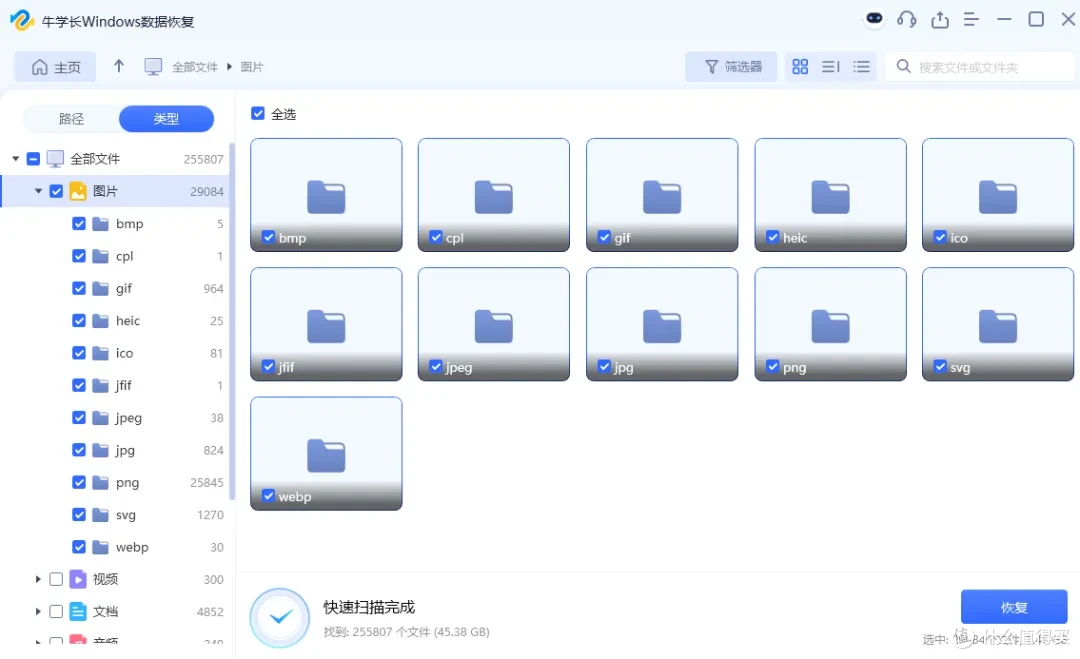Expand the 视频 tree node
Image resolution: width=1080 pixels, height=659 pixels.
(38, 579)
